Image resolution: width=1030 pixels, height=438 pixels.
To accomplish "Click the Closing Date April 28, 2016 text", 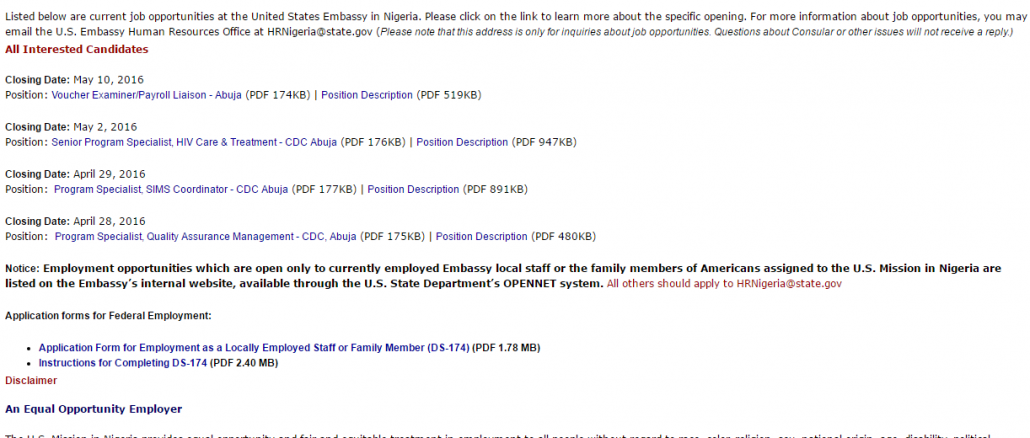I will 76,221.
